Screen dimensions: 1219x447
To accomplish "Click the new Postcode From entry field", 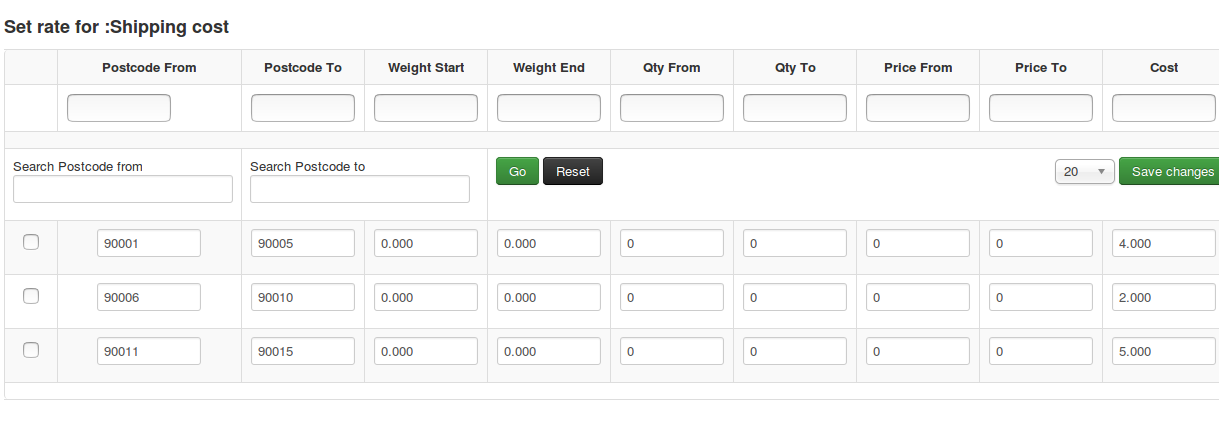I will 119,108.
